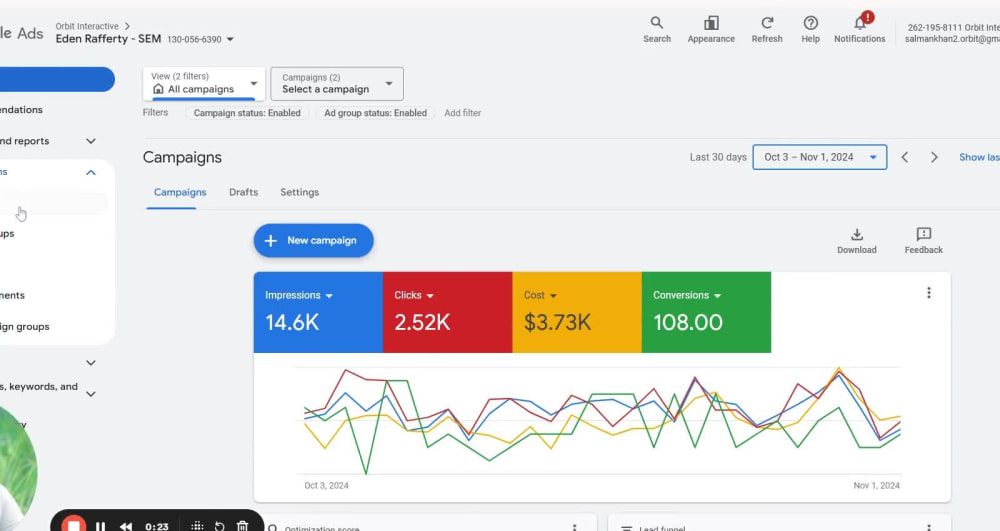1000x531 pixels.
Task: Open the View All campaigns dropdown
Action: (204, 84)
